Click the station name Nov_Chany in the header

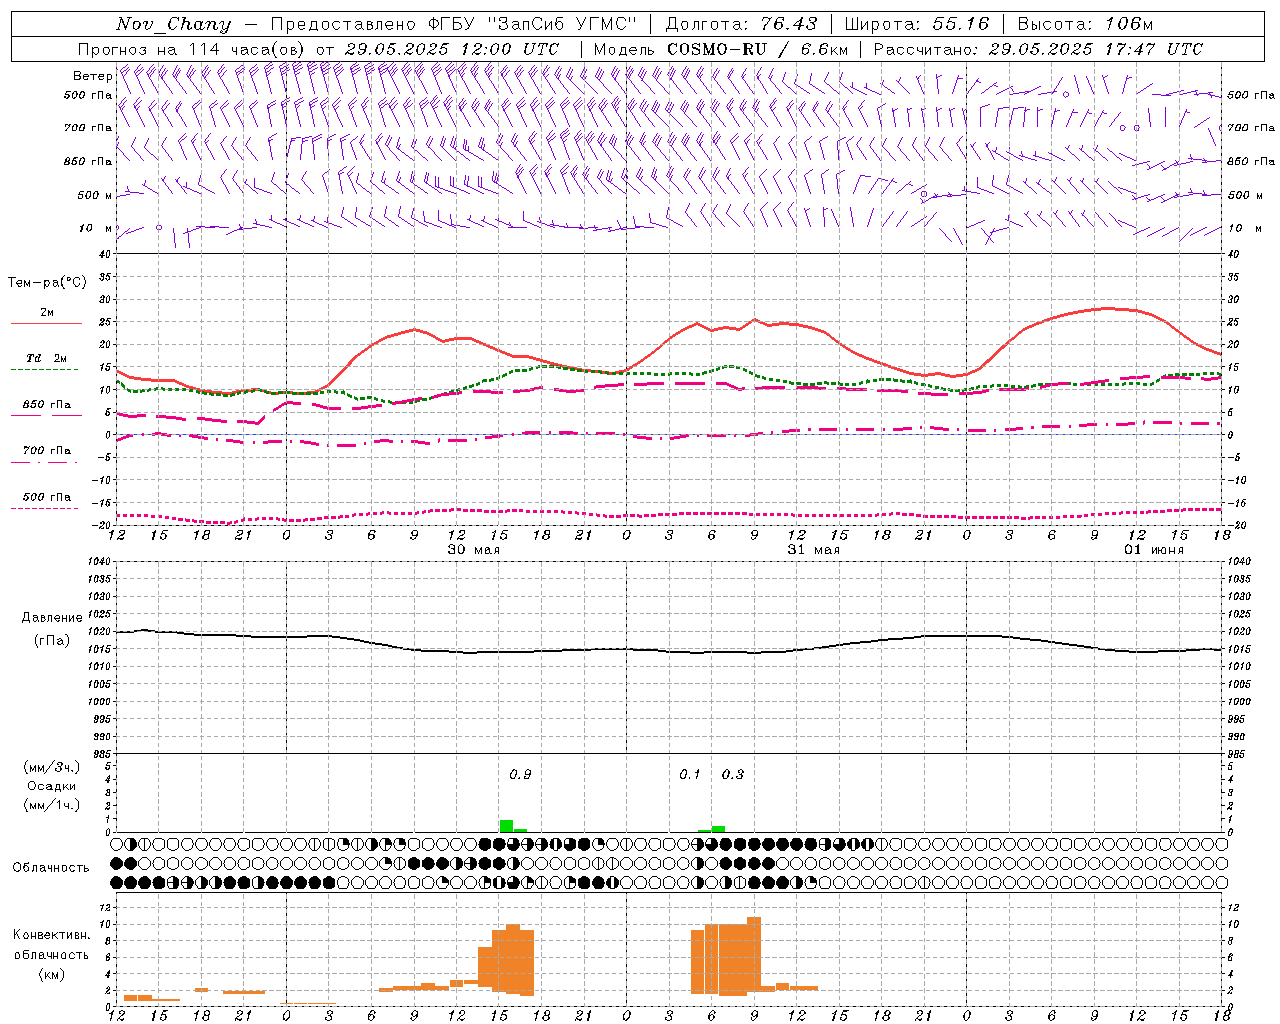pyautogui.click(x=173, y=24)
